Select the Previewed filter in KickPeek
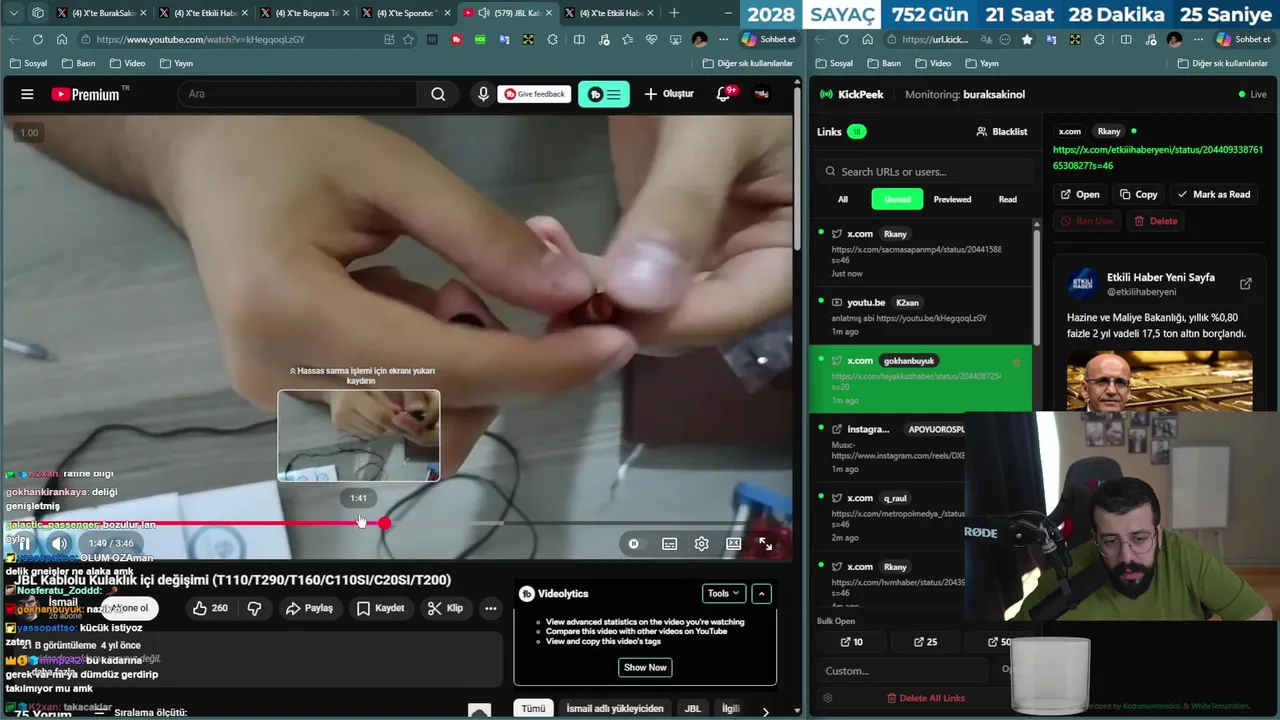The width and height of the screenshot is (1280, 720). click(x=952, y=199)
